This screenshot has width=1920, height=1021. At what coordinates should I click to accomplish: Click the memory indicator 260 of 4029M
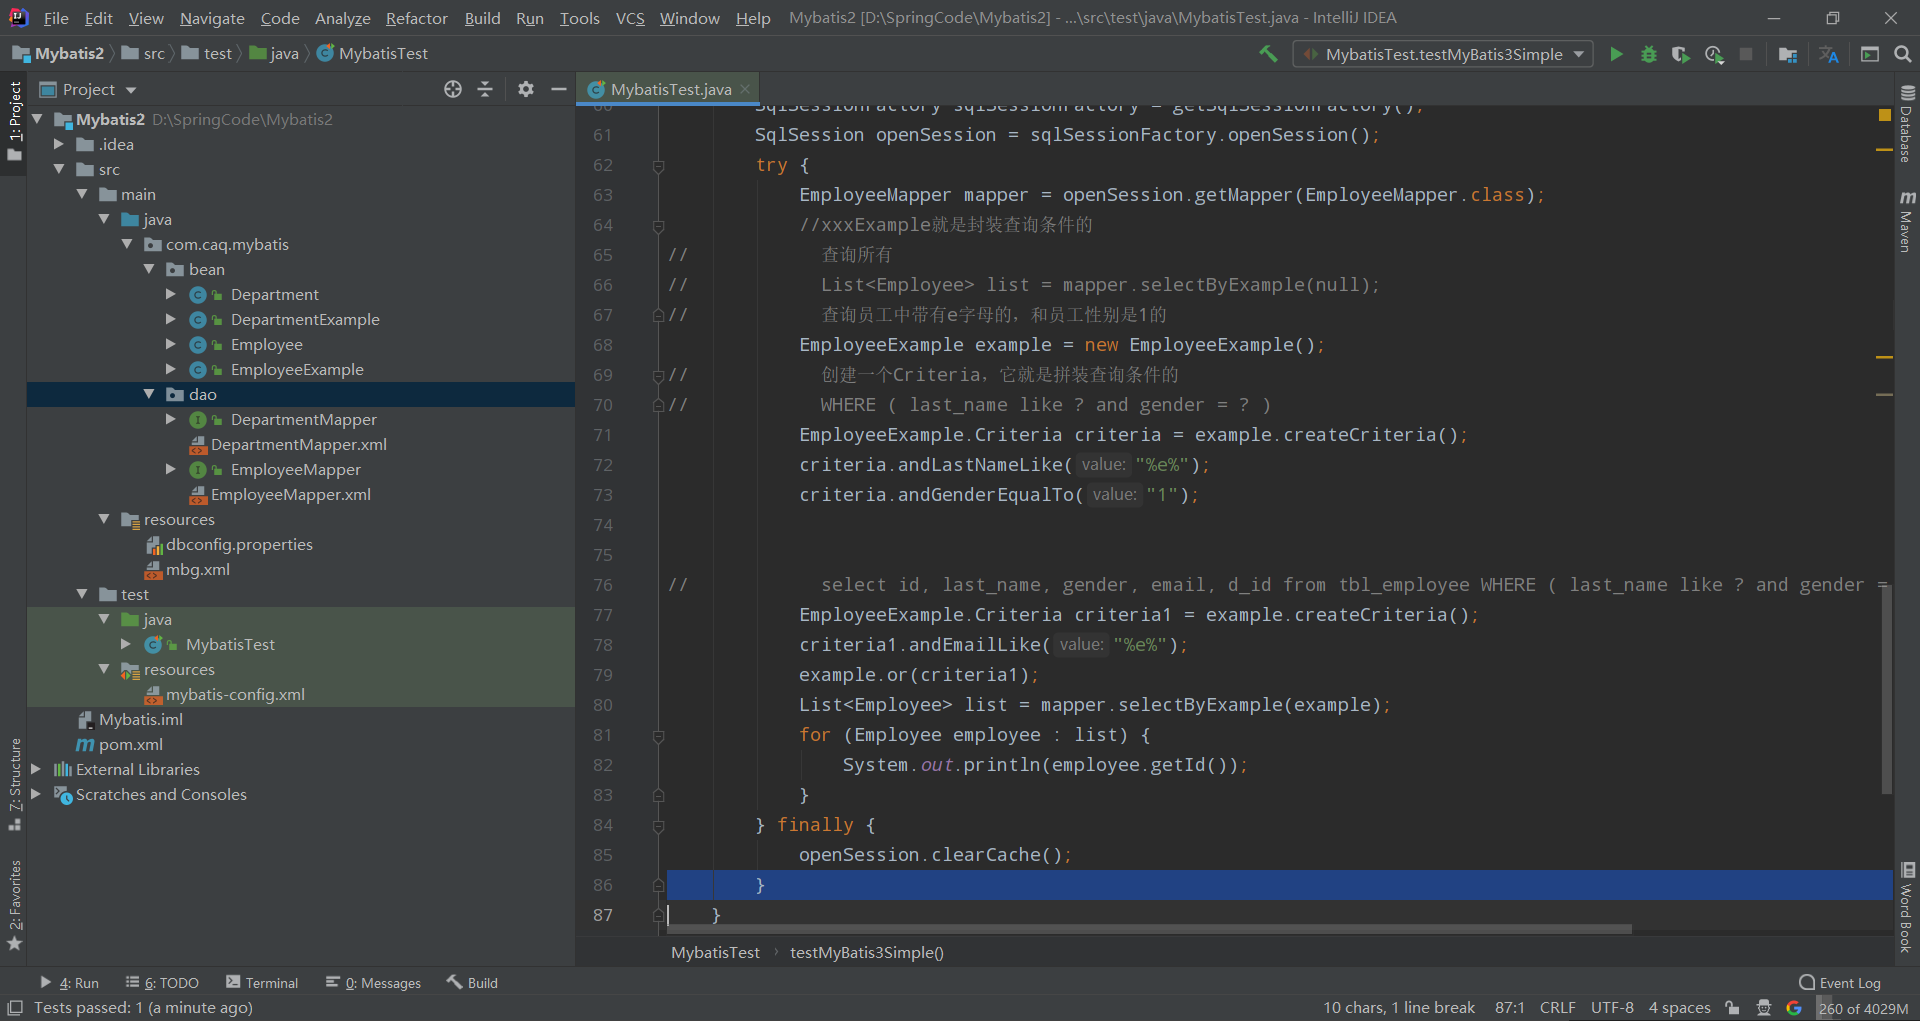(1863, 1008)
